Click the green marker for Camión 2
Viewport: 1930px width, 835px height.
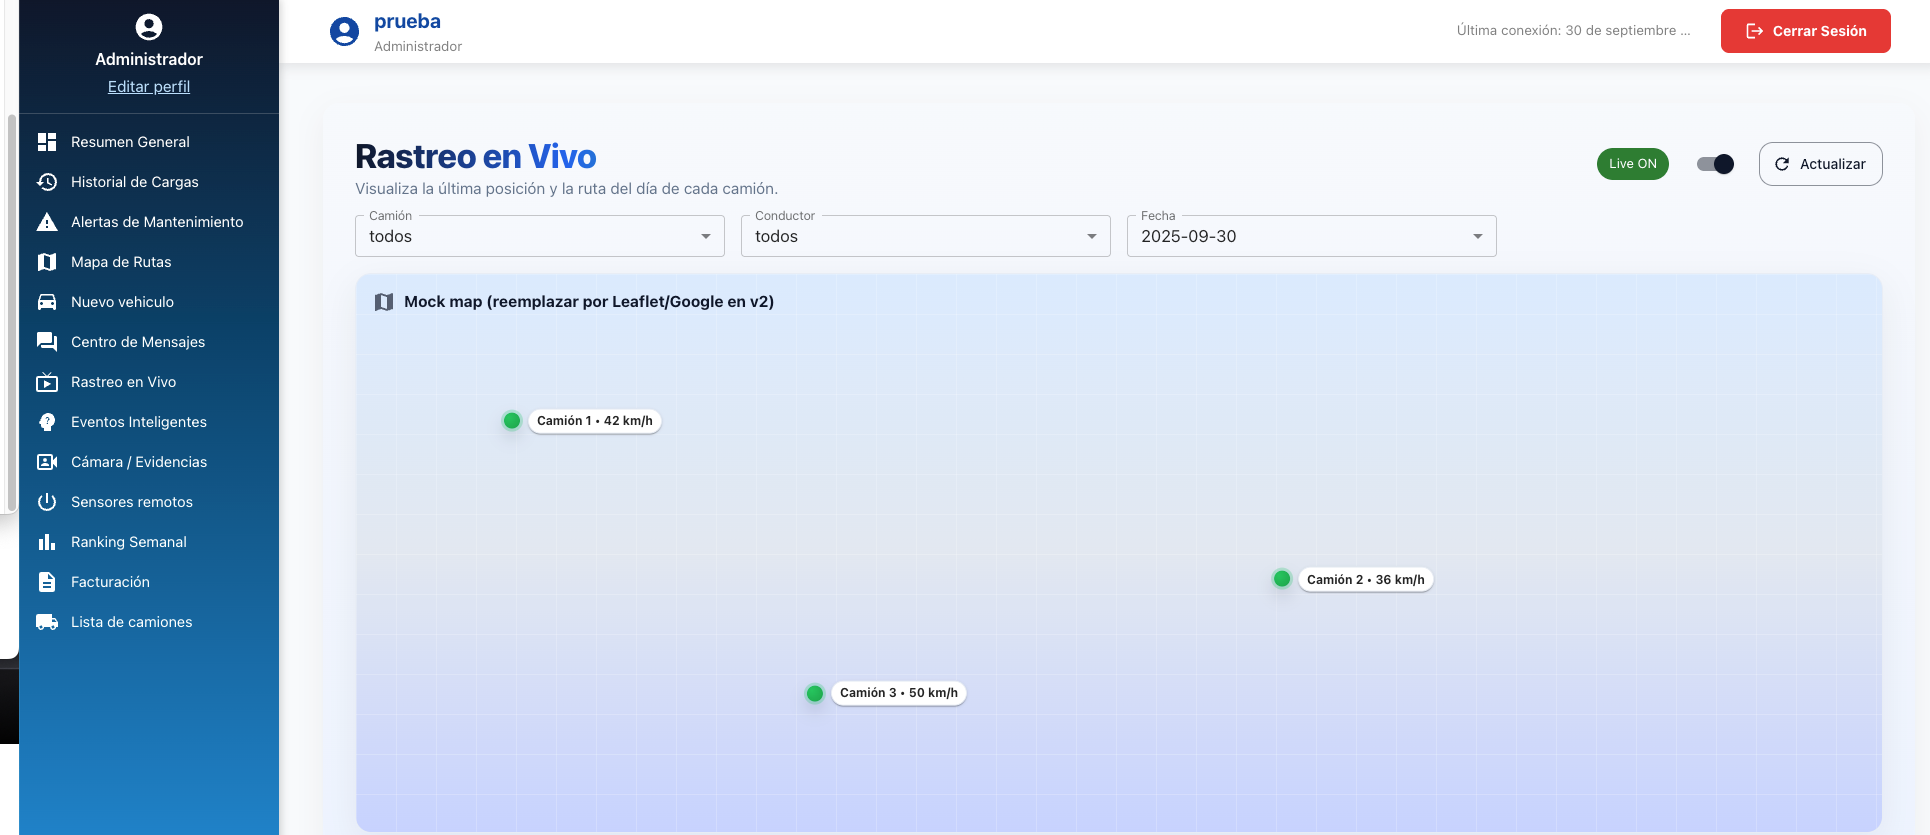coord(1282,579)
